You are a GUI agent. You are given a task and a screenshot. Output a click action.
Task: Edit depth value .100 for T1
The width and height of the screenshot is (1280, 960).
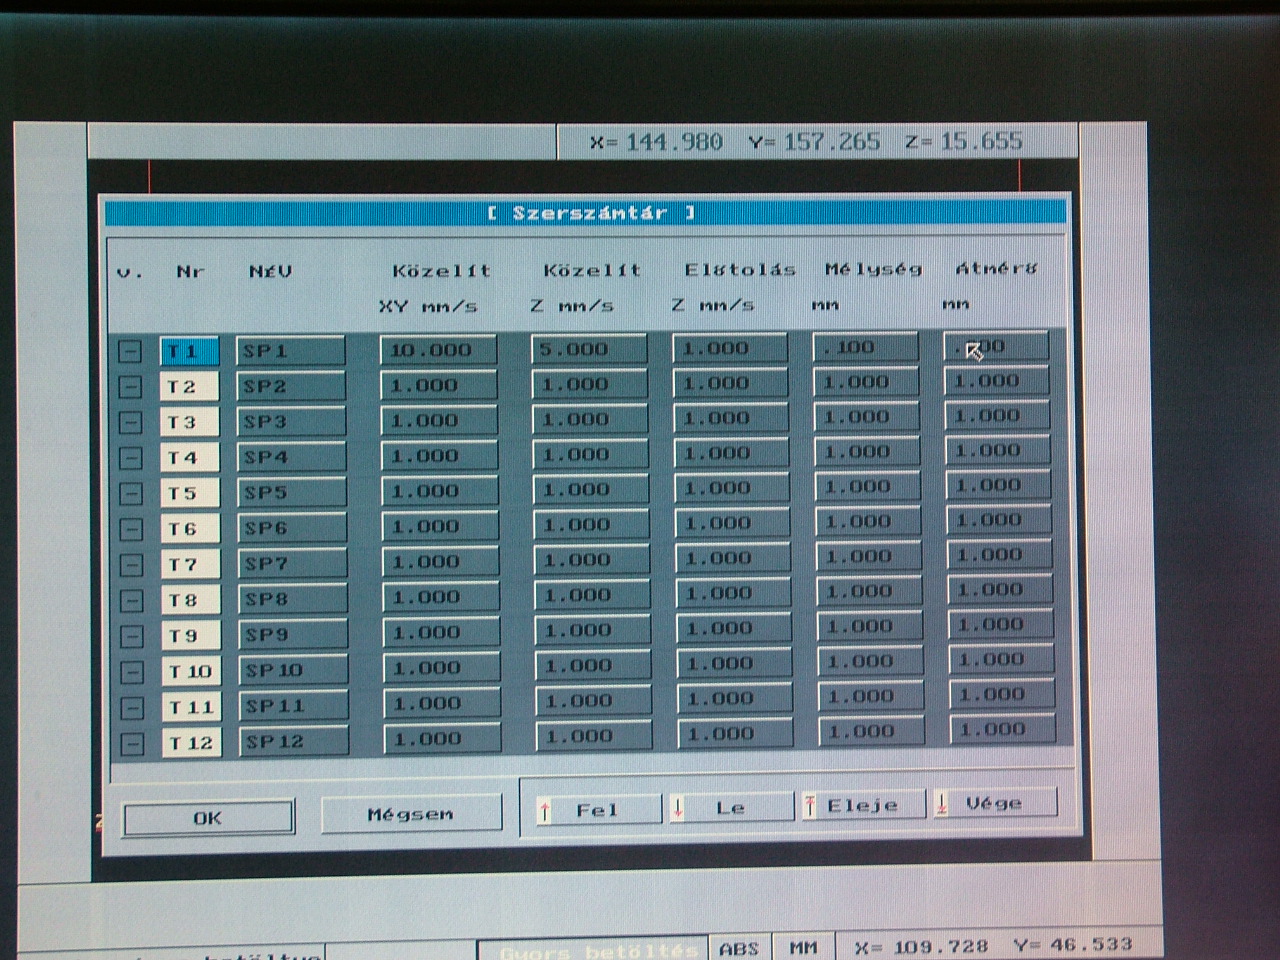click(x=864, y=347)
